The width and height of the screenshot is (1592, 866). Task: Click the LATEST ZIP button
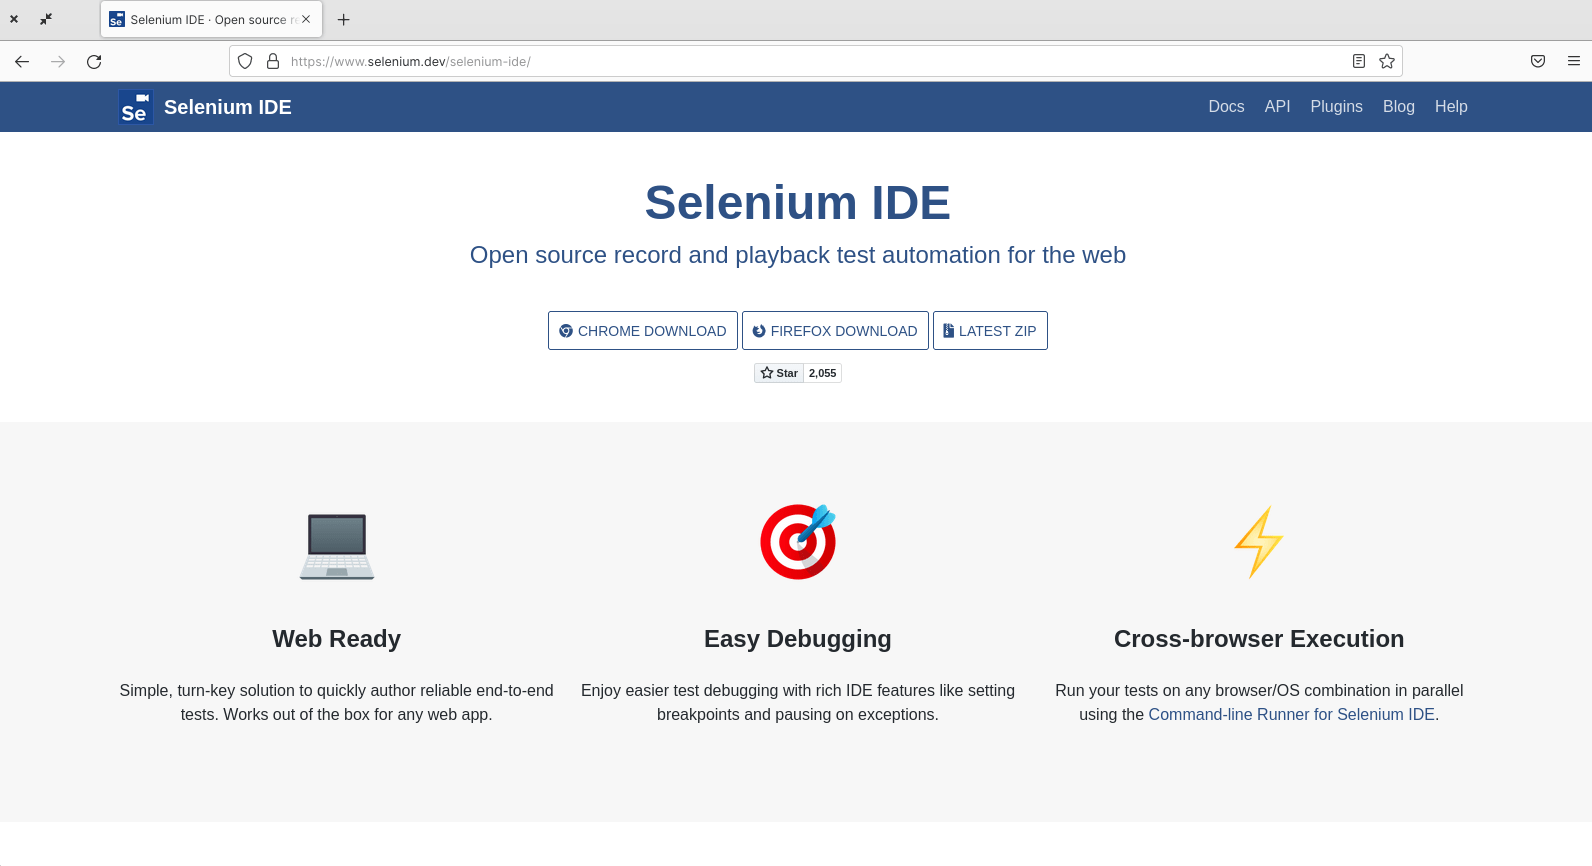click(x=990, y=331)
